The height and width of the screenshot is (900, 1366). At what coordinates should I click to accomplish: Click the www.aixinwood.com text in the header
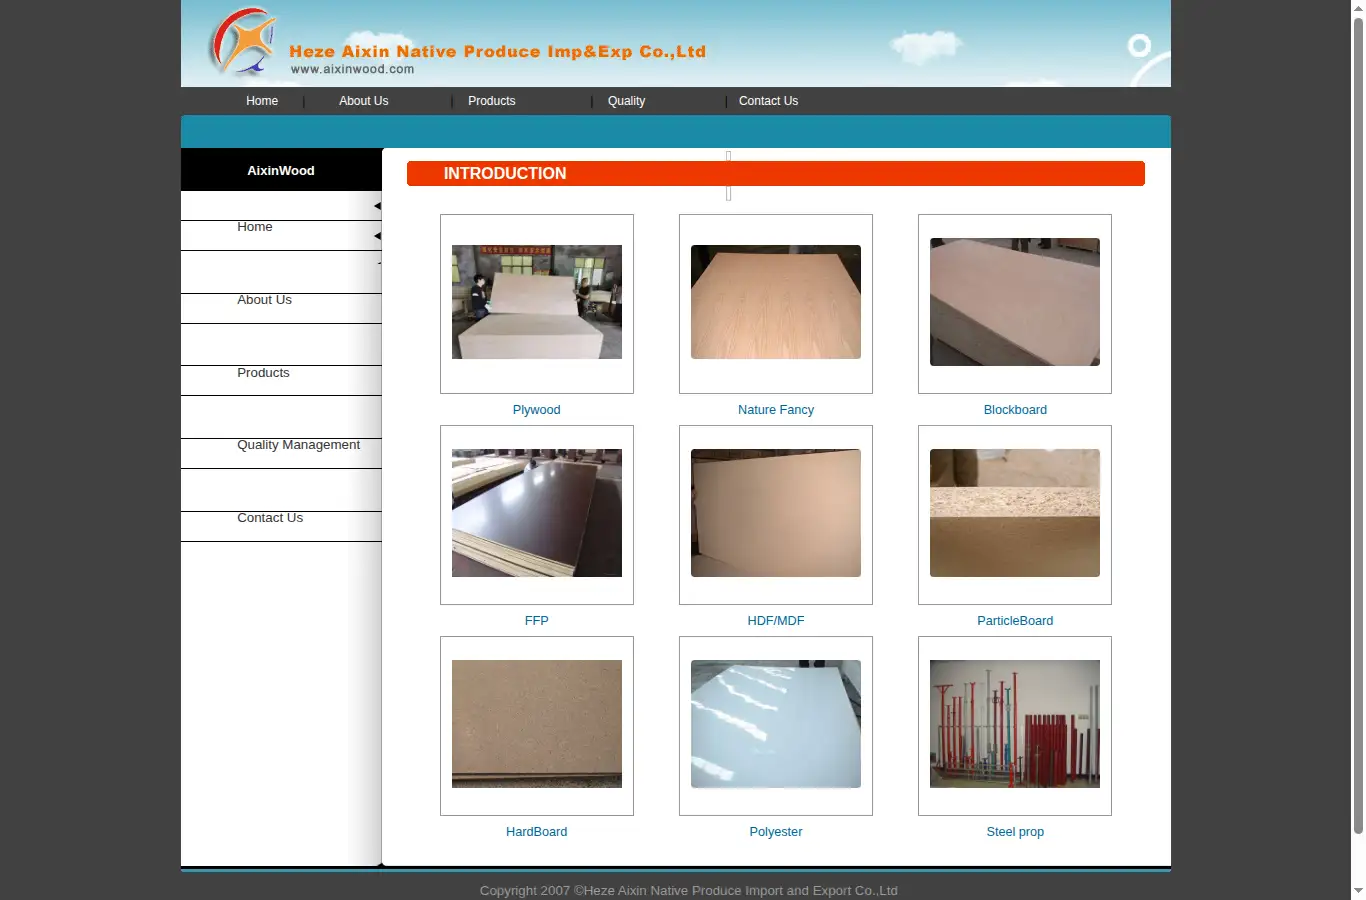click(x=352, y=69)
